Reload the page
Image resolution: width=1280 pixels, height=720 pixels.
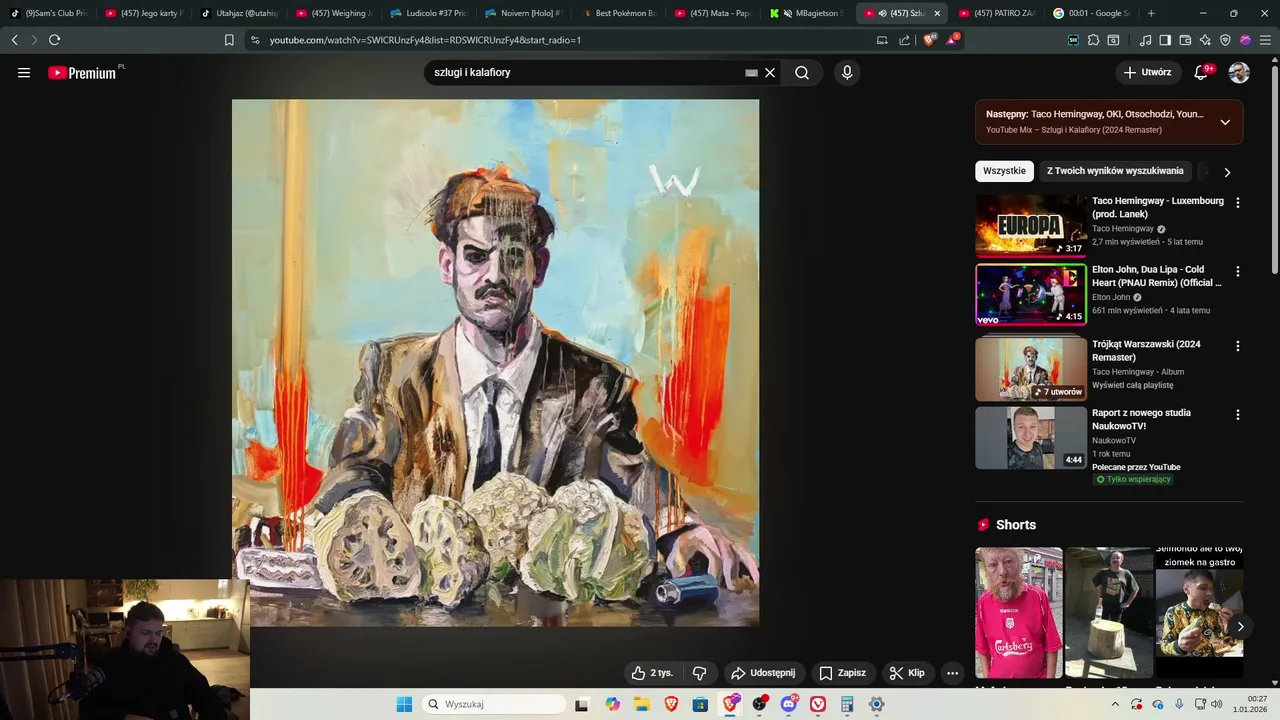[x=54, y=40]
